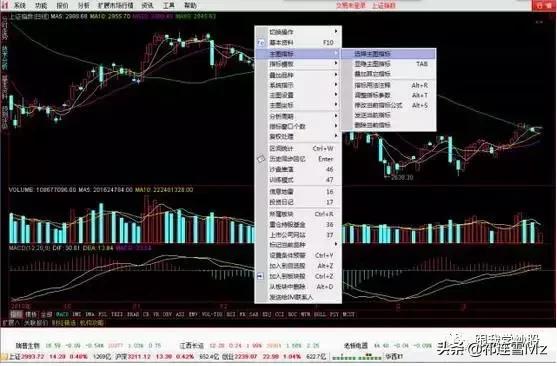The height and width of the screenshot is (366, 557).
Task: Choose 选择主图指标 in the submenu
Action: [388, 54]
